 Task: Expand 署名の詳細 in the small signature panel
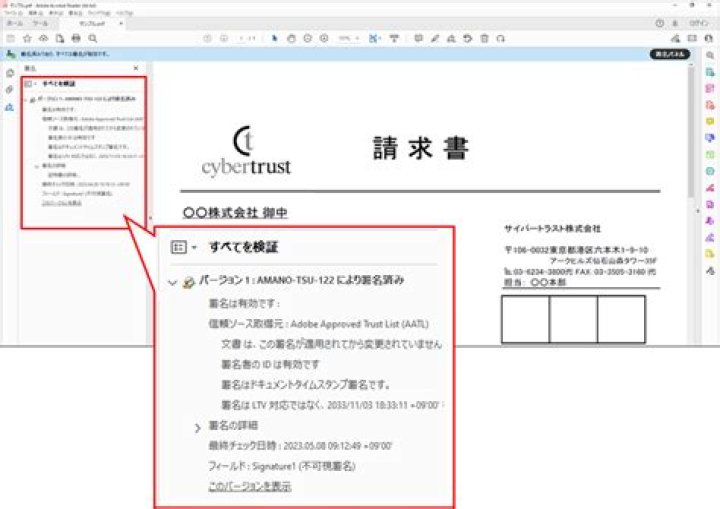[37, 166]
